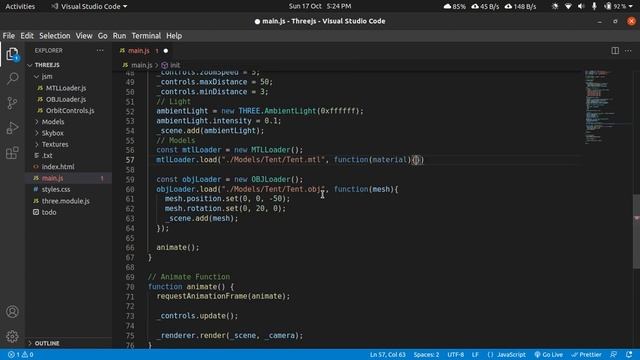Open the Manage gear icon
640x360 pixels.
[x=12, y=336]
